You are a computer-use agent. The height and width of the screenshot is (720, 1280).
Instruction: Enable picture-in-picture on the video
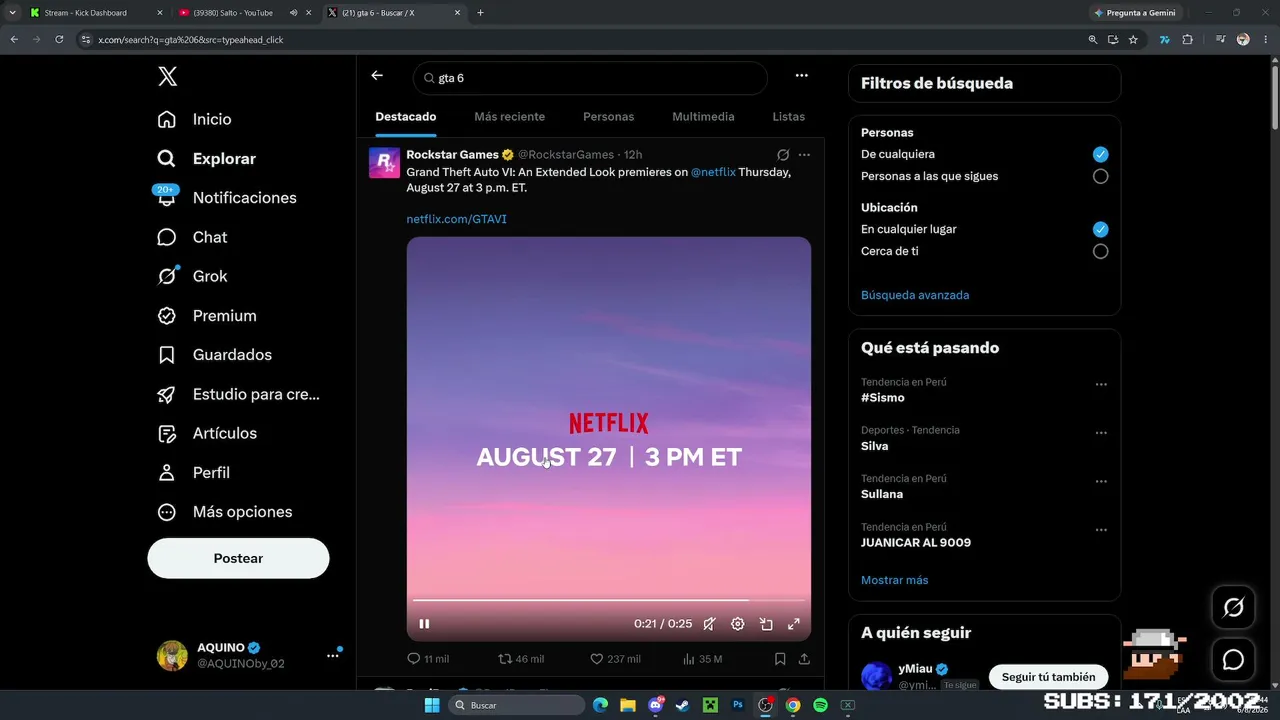(766, 624)
